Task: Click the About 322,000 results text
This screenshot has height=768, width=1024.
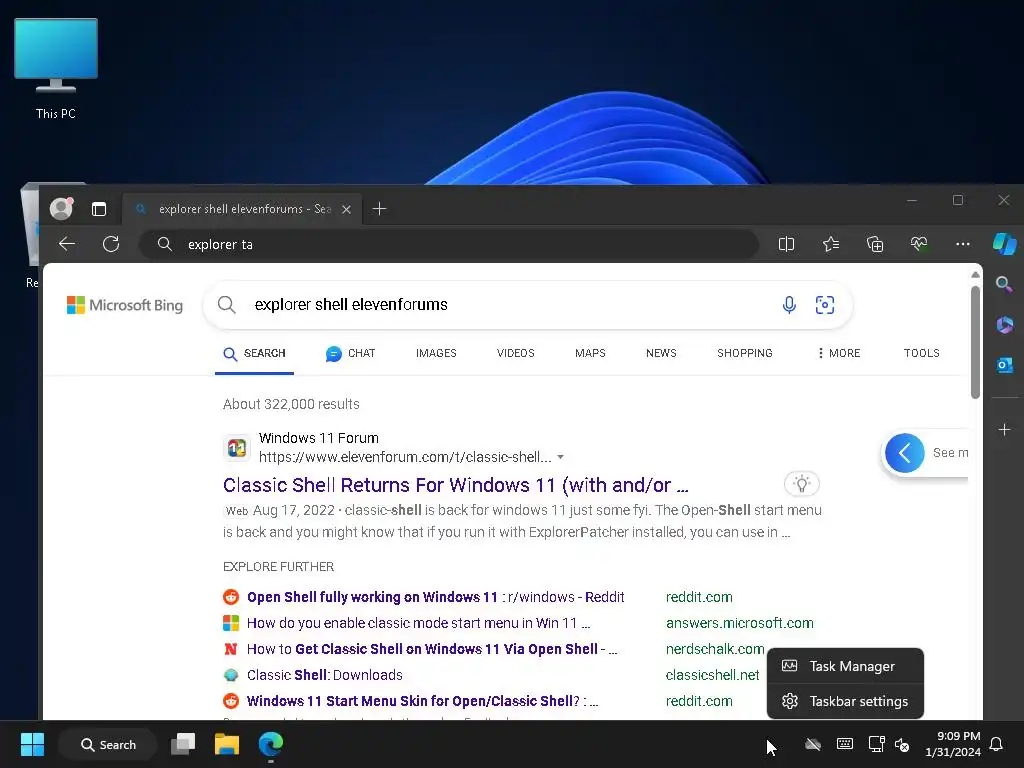Action: pos(291,404)
